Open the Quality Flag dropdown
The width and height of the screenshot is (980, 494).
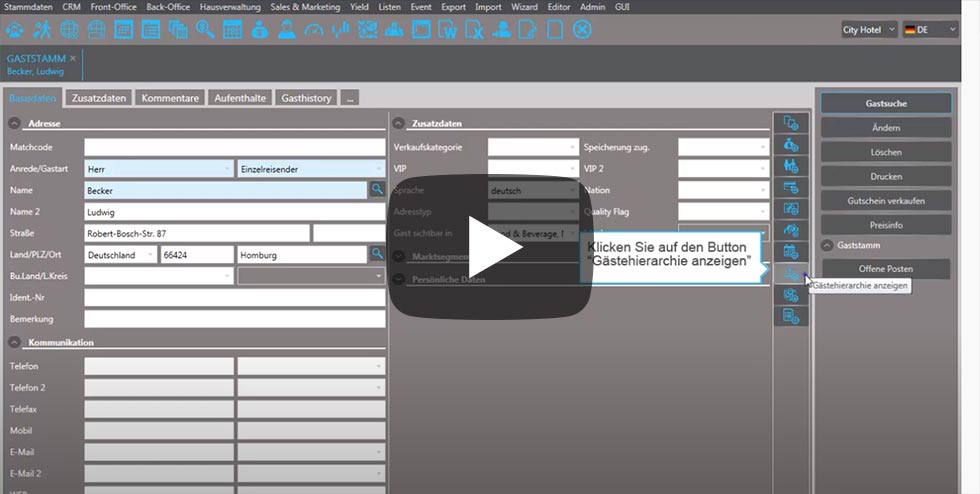723,211
